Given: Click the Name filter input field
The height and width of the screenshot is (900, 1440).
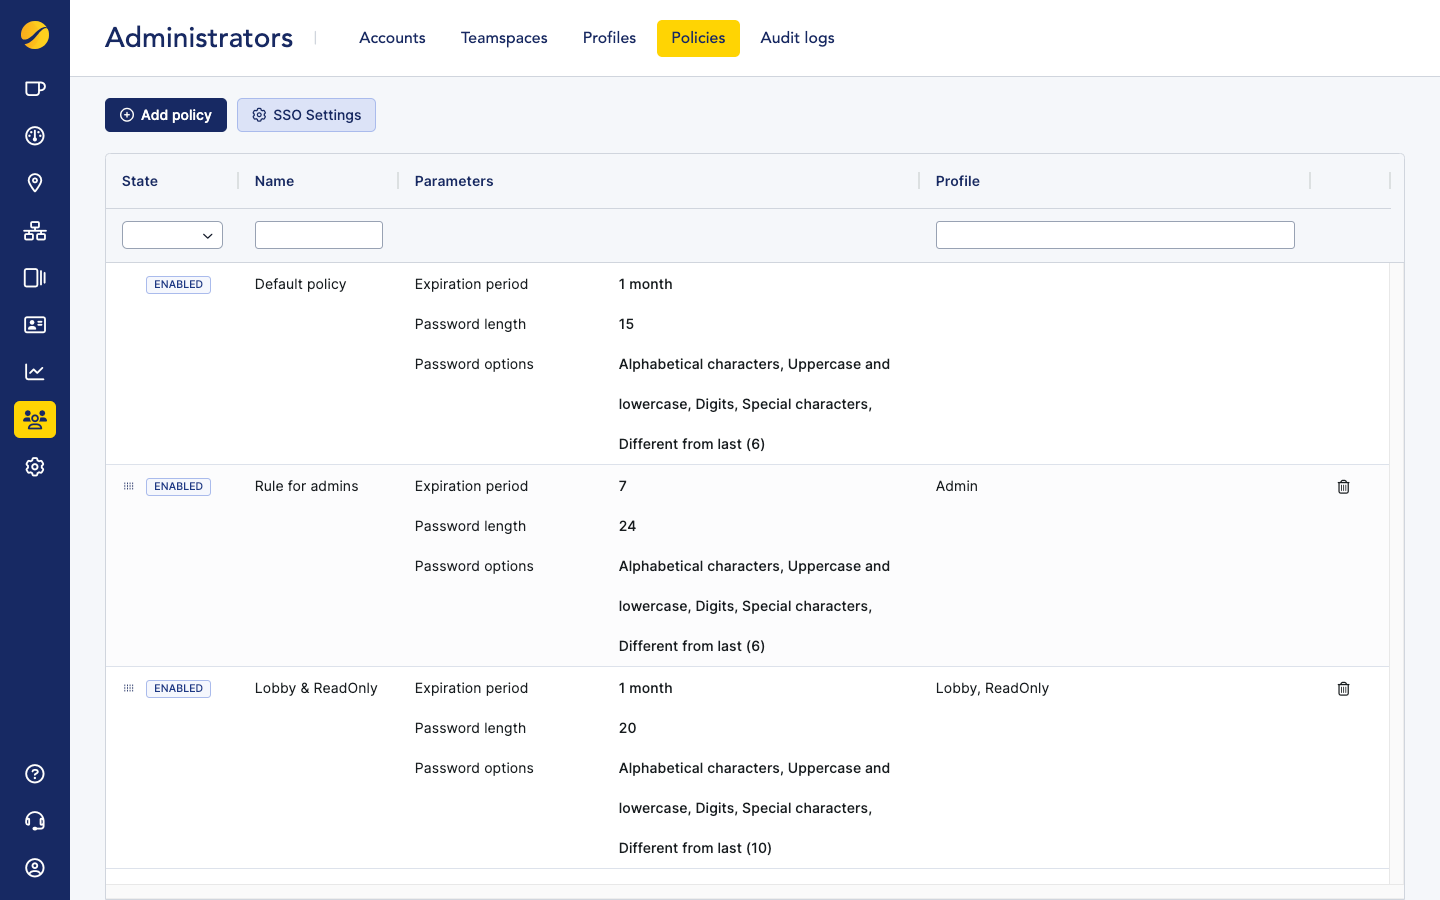Looking at the screenshot, I should [318, 235].
